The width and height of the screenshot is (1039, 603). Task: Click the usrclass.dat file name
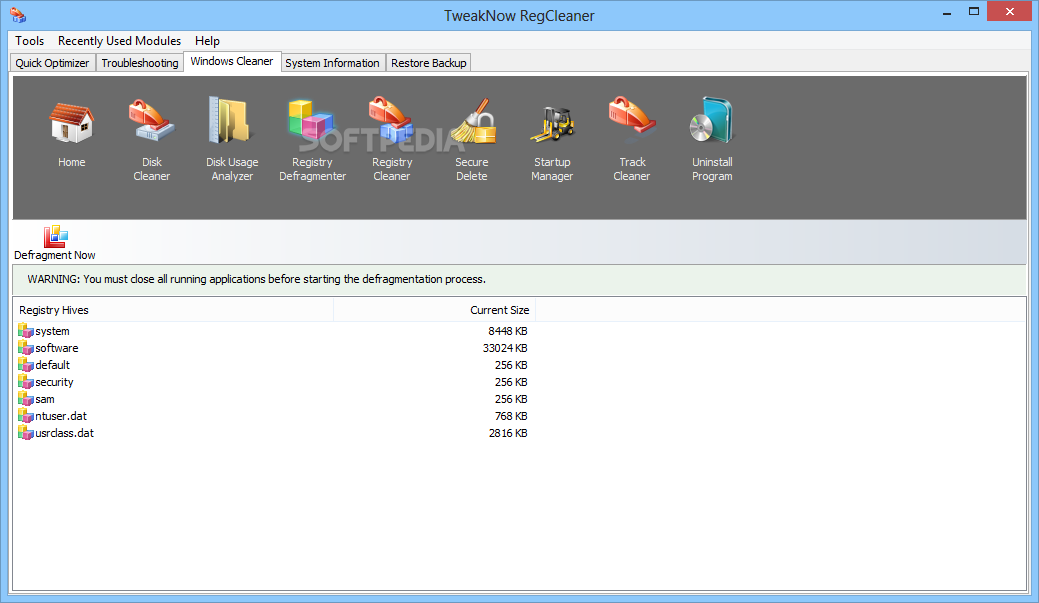(64, 433)
